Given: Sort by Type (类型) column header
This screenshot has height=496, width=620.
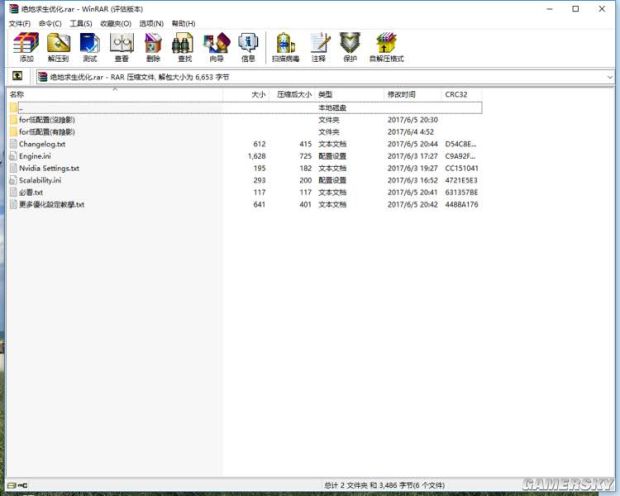Looking at the screenshot, I should 350,95.
